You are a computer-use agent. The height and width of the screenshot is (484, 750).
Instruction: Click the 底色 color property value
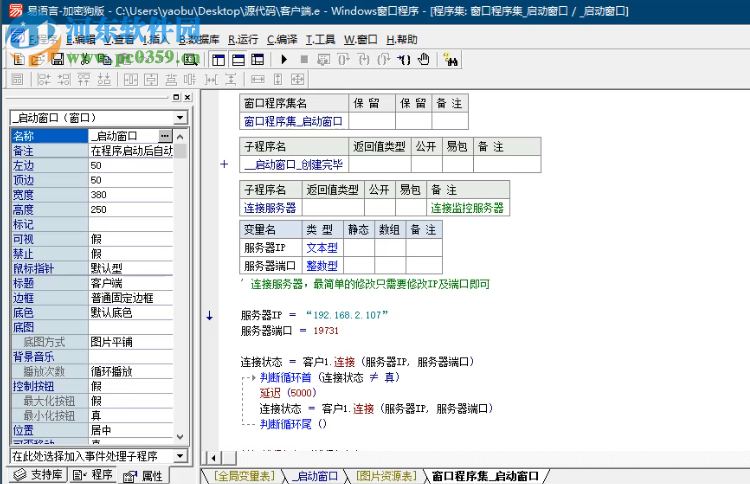tap(130, 312)
